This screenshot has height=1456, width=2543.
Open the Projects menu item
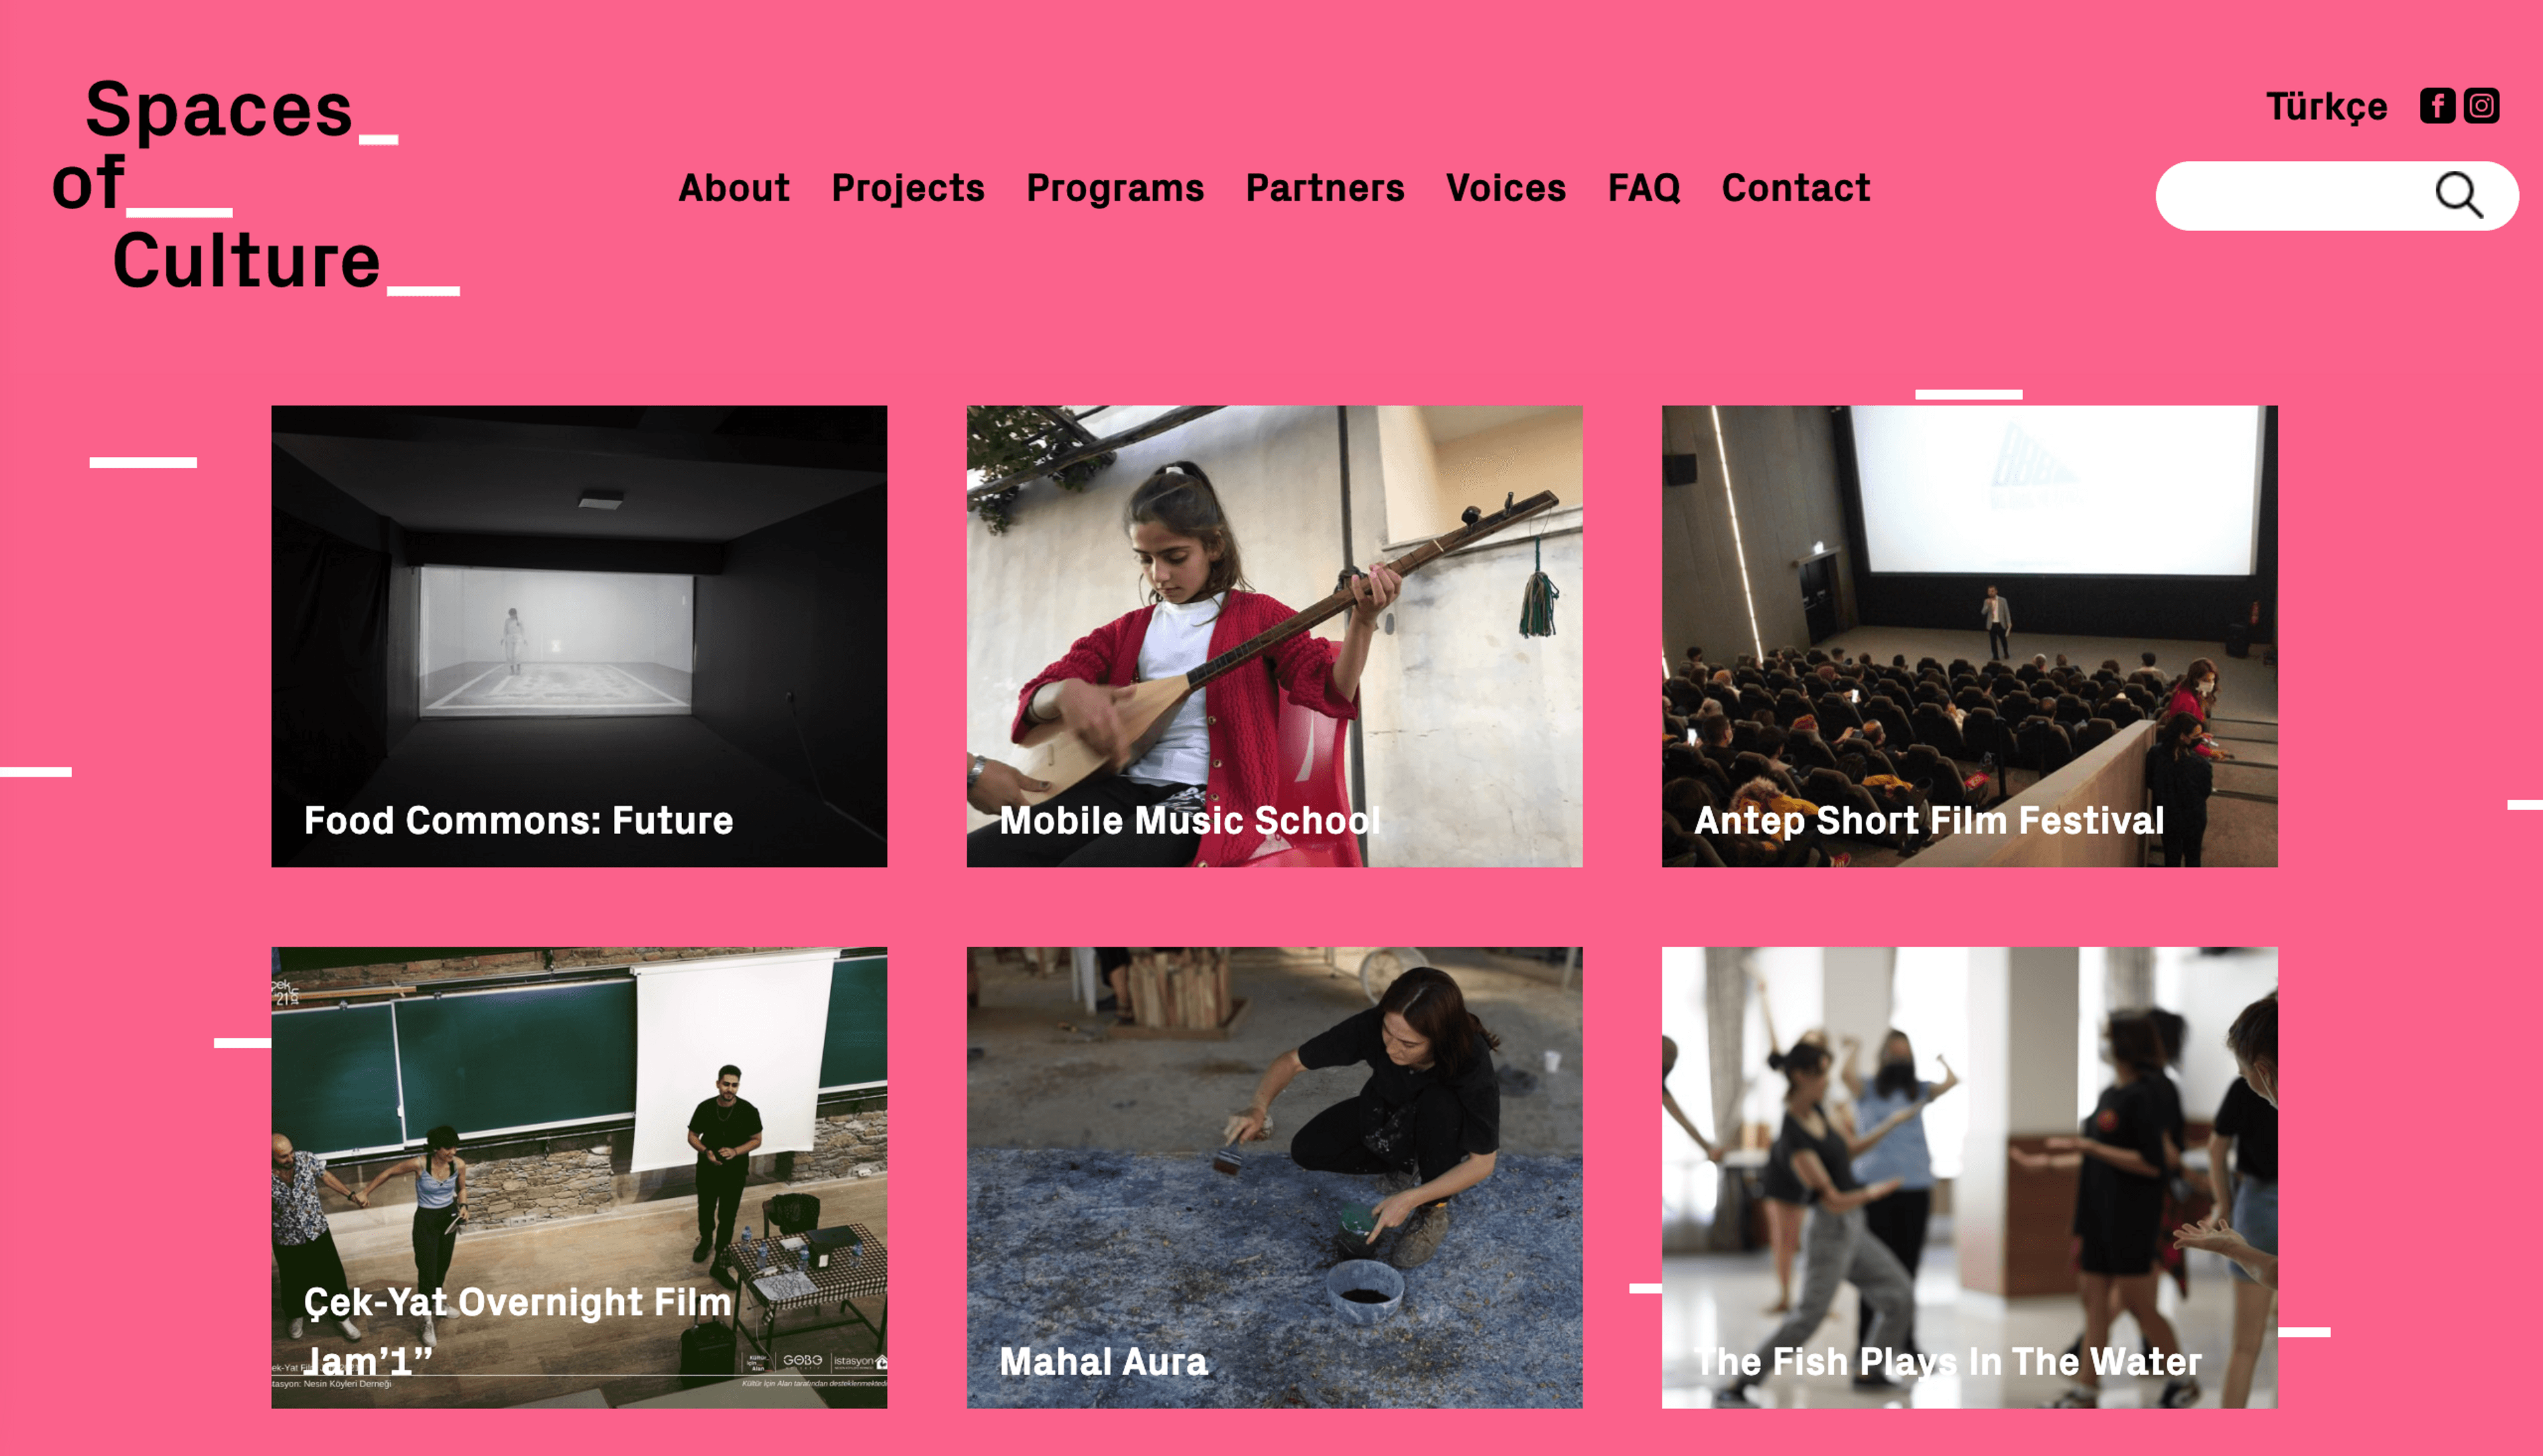pos(908,188)
